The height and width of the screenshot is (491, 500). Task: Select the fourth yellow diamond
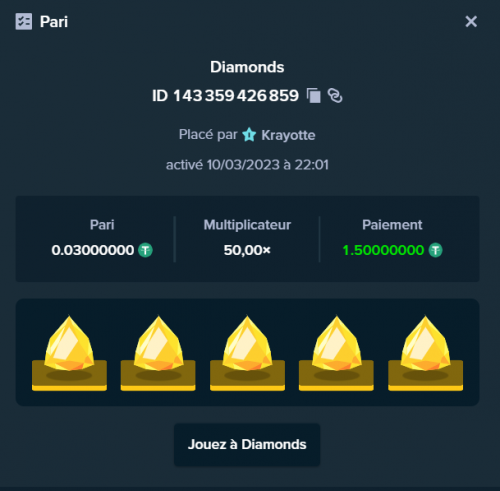tap(336, 353)
